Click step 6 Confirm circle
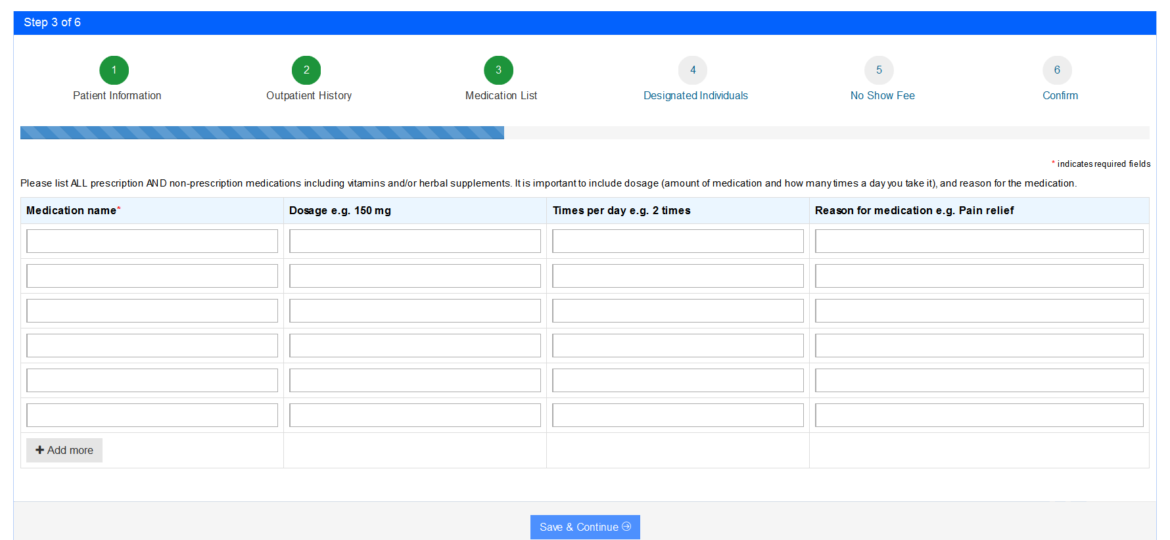 pyautogui.click(x=1057, y=70)
